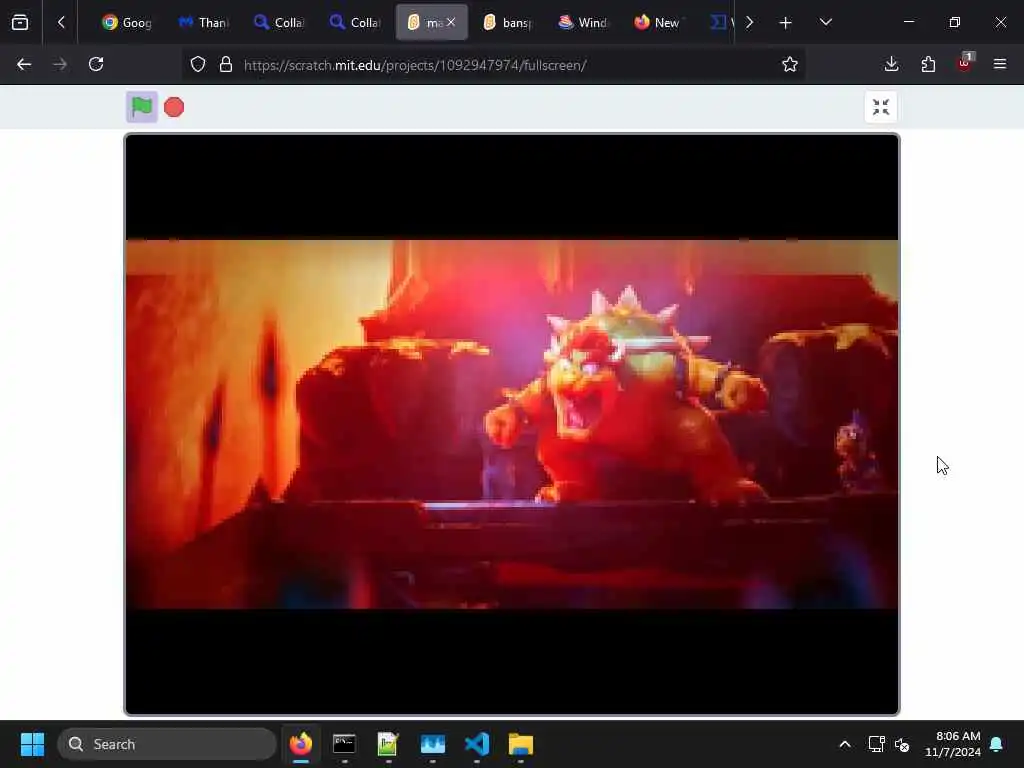Exit fullscreen mode using the collapse icon
This screenshot has width=1024, height=768.
pyautogui.click(x=880, y=107)
